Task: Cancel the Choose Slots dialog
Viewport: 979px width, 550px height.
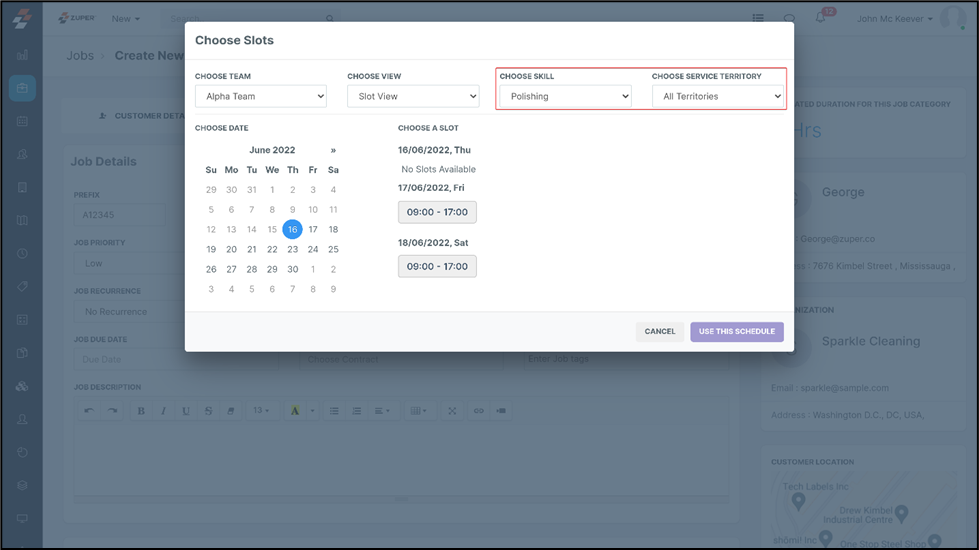Action: pyautogui.click(x=659, y=332)
